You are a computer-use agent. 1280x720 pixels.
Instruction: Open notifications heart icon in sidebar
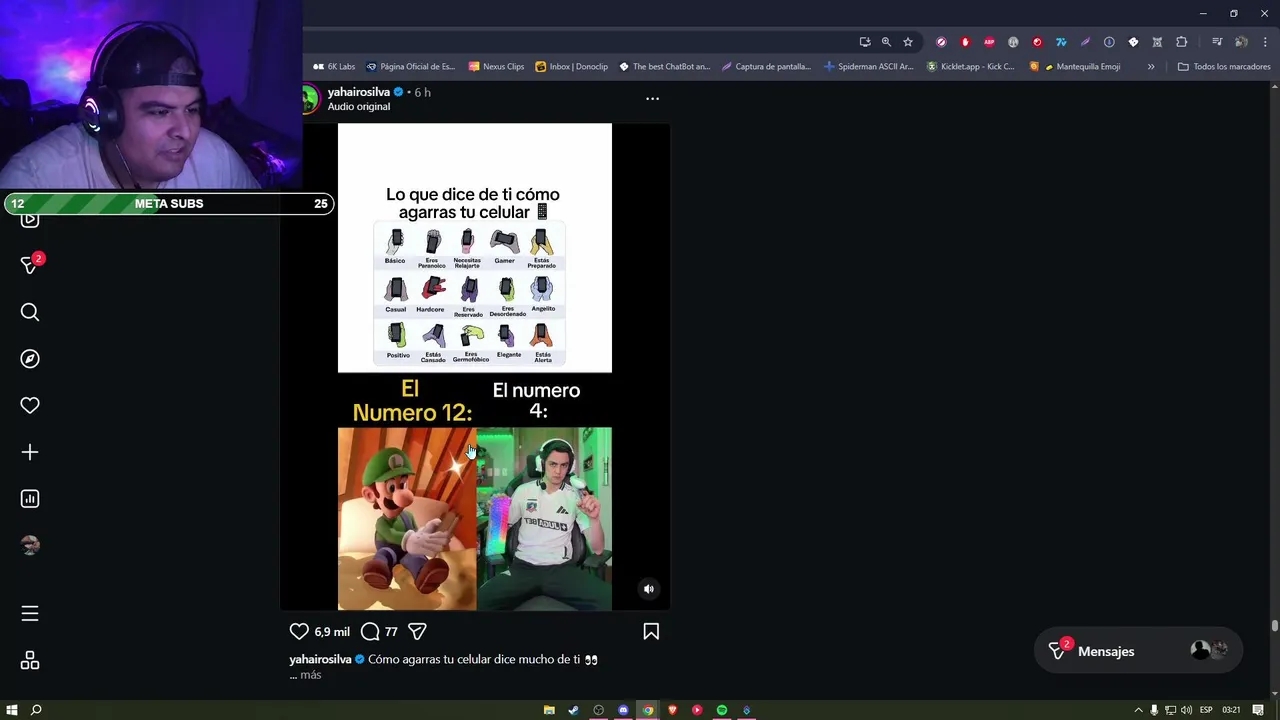(30, 405)
